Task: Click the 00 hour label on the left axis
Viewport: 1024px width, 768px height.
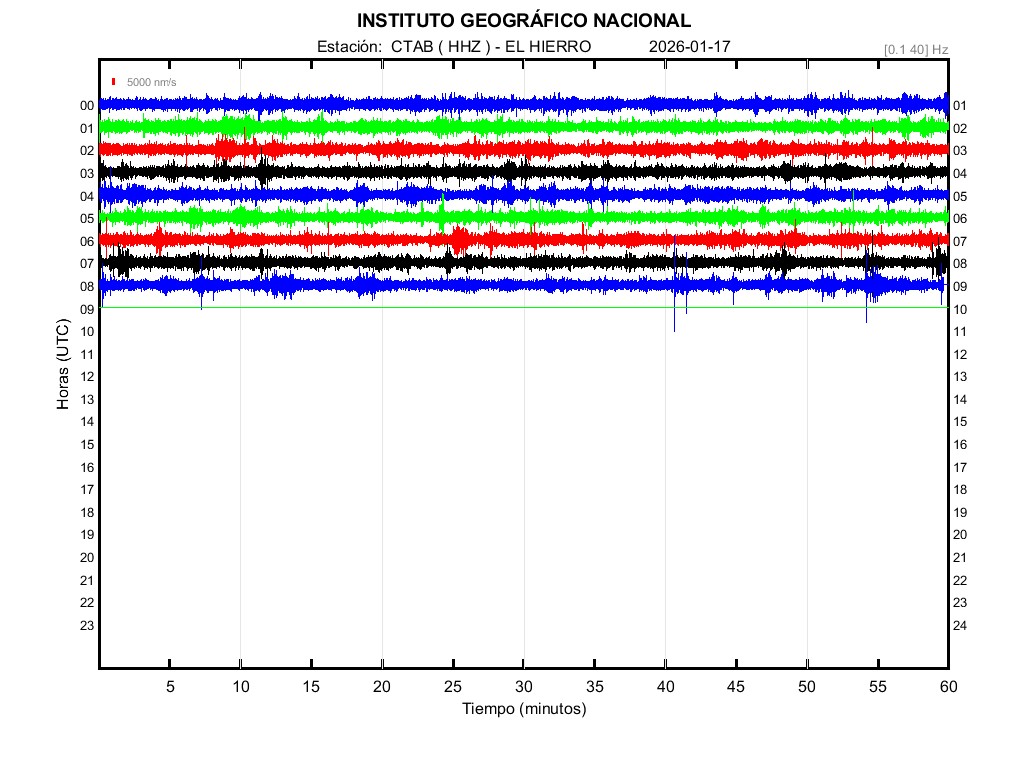Action: click(x=87, y=106)
